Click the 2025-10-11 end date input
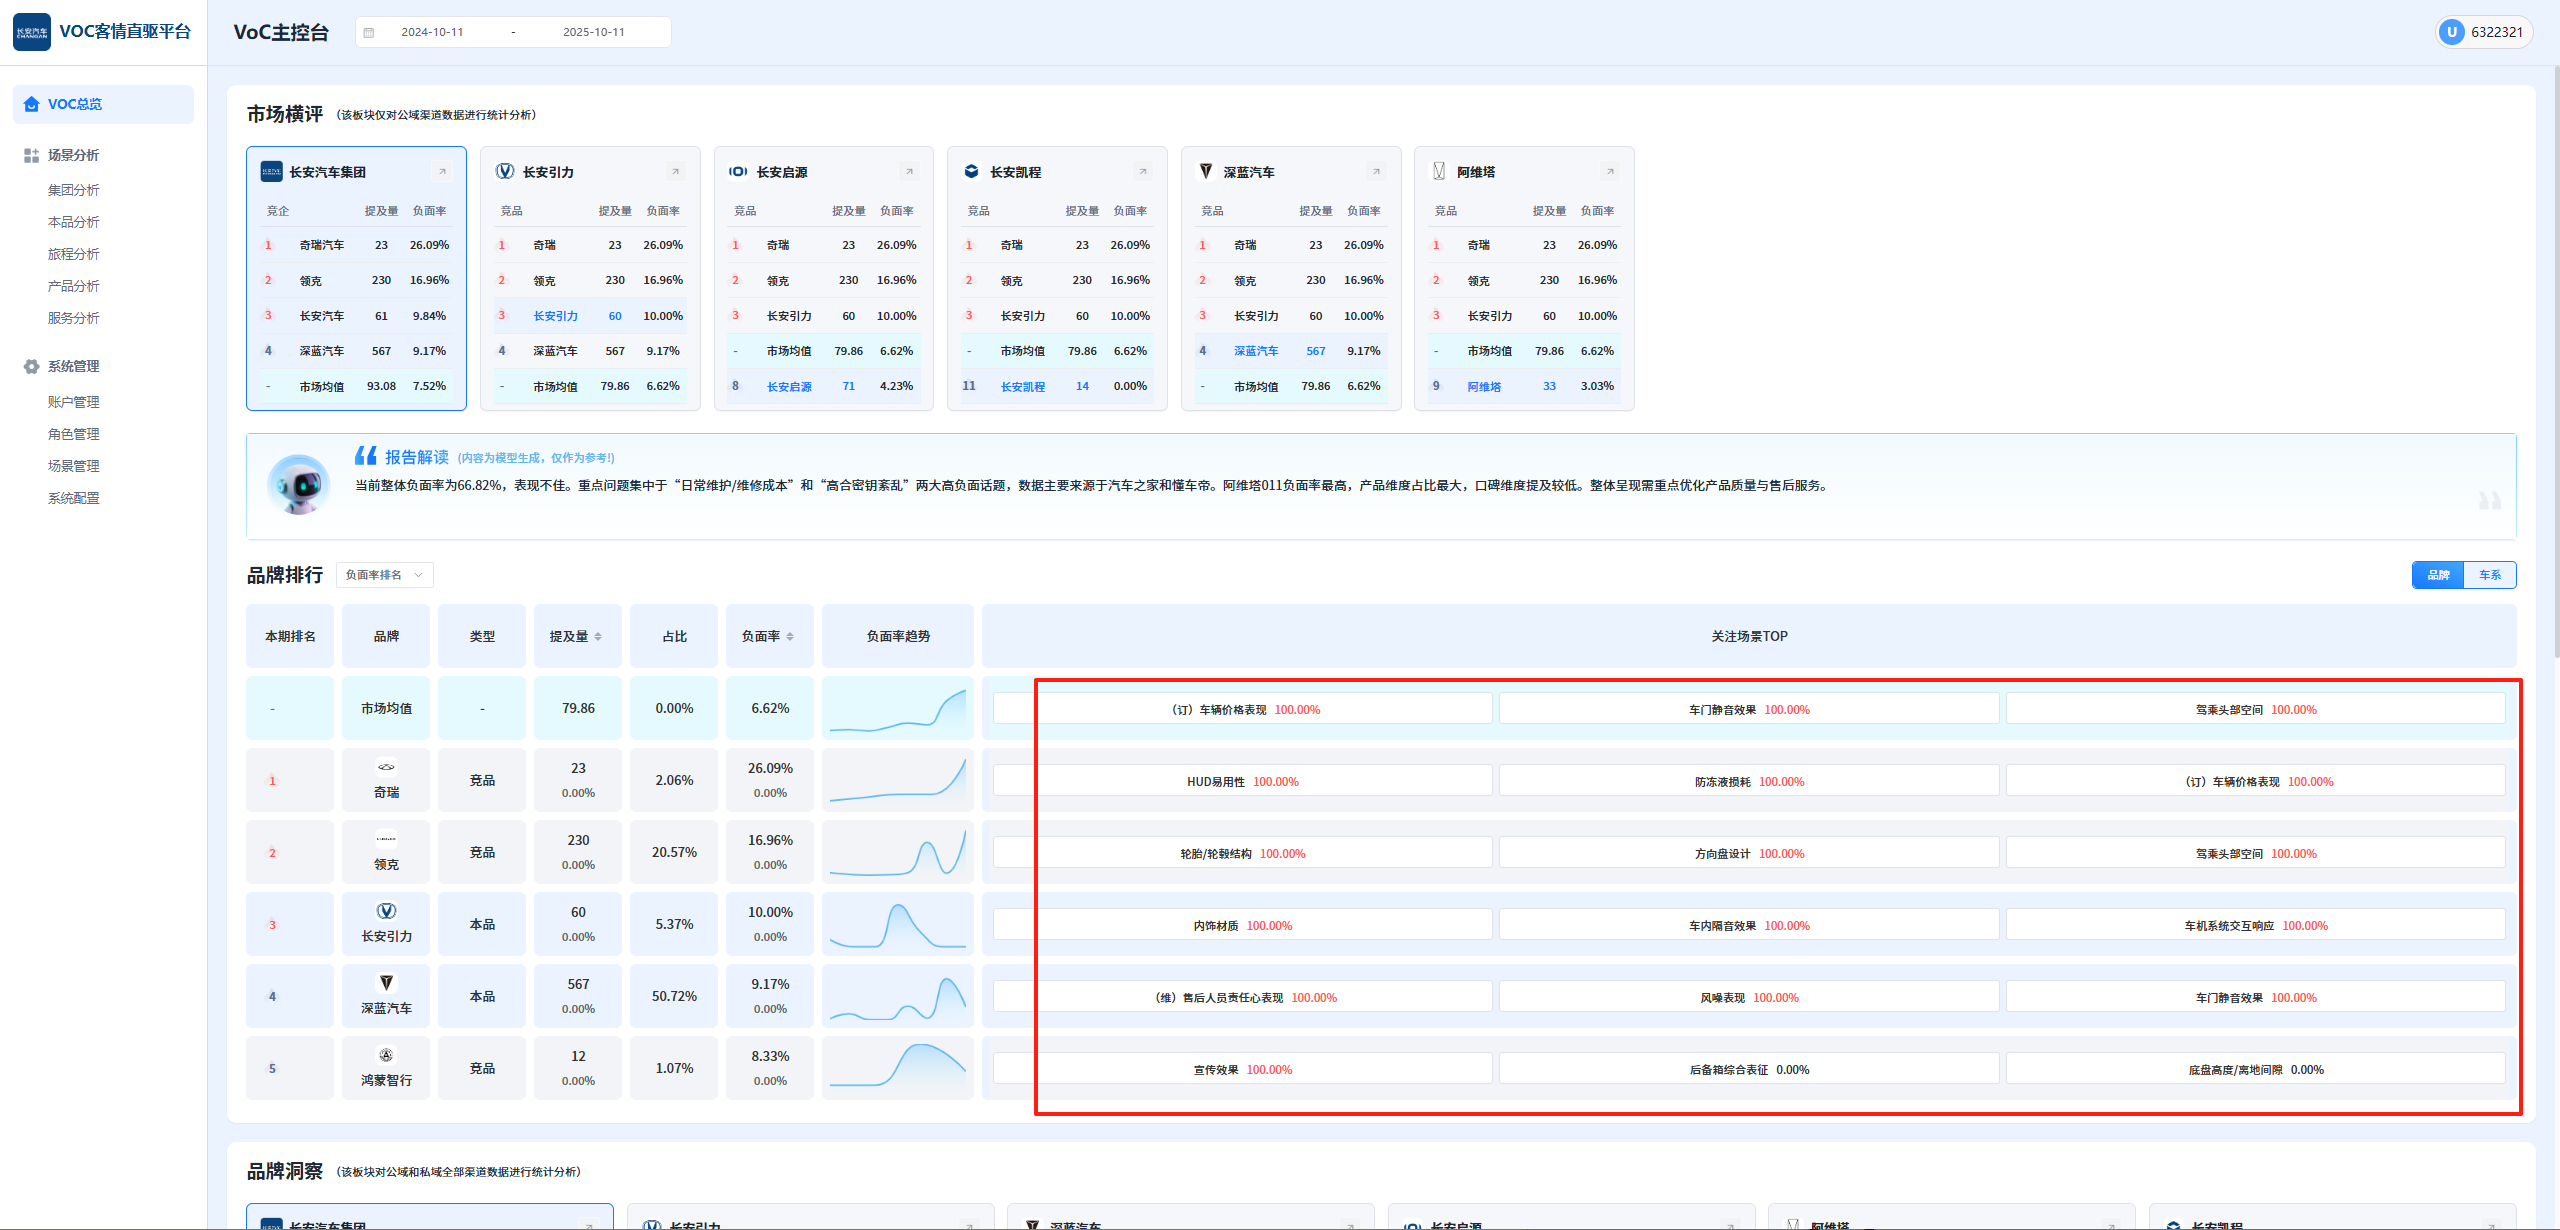Screen dimensions: 2560x1230 coord(593,32)
